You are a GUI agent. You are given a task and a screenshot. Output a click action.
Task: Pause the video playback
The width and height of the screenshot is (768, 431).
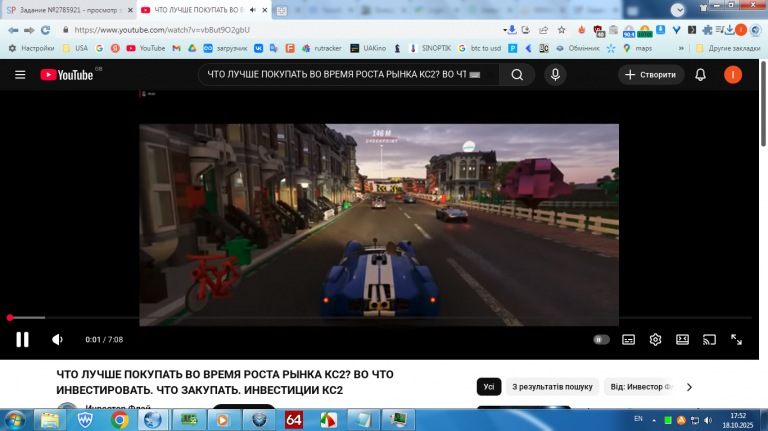23,339
